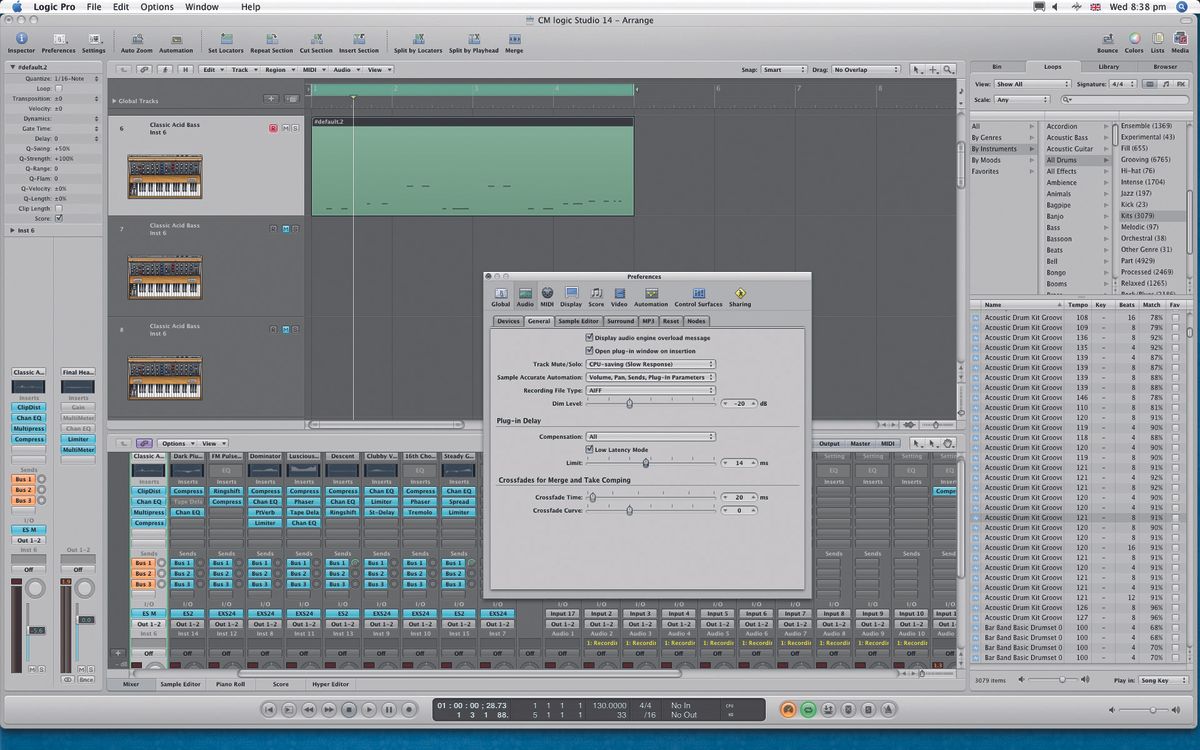Click the Merge toolbar icon
The width and height of the screenshot is (1200, 750).
coord(514,40)
